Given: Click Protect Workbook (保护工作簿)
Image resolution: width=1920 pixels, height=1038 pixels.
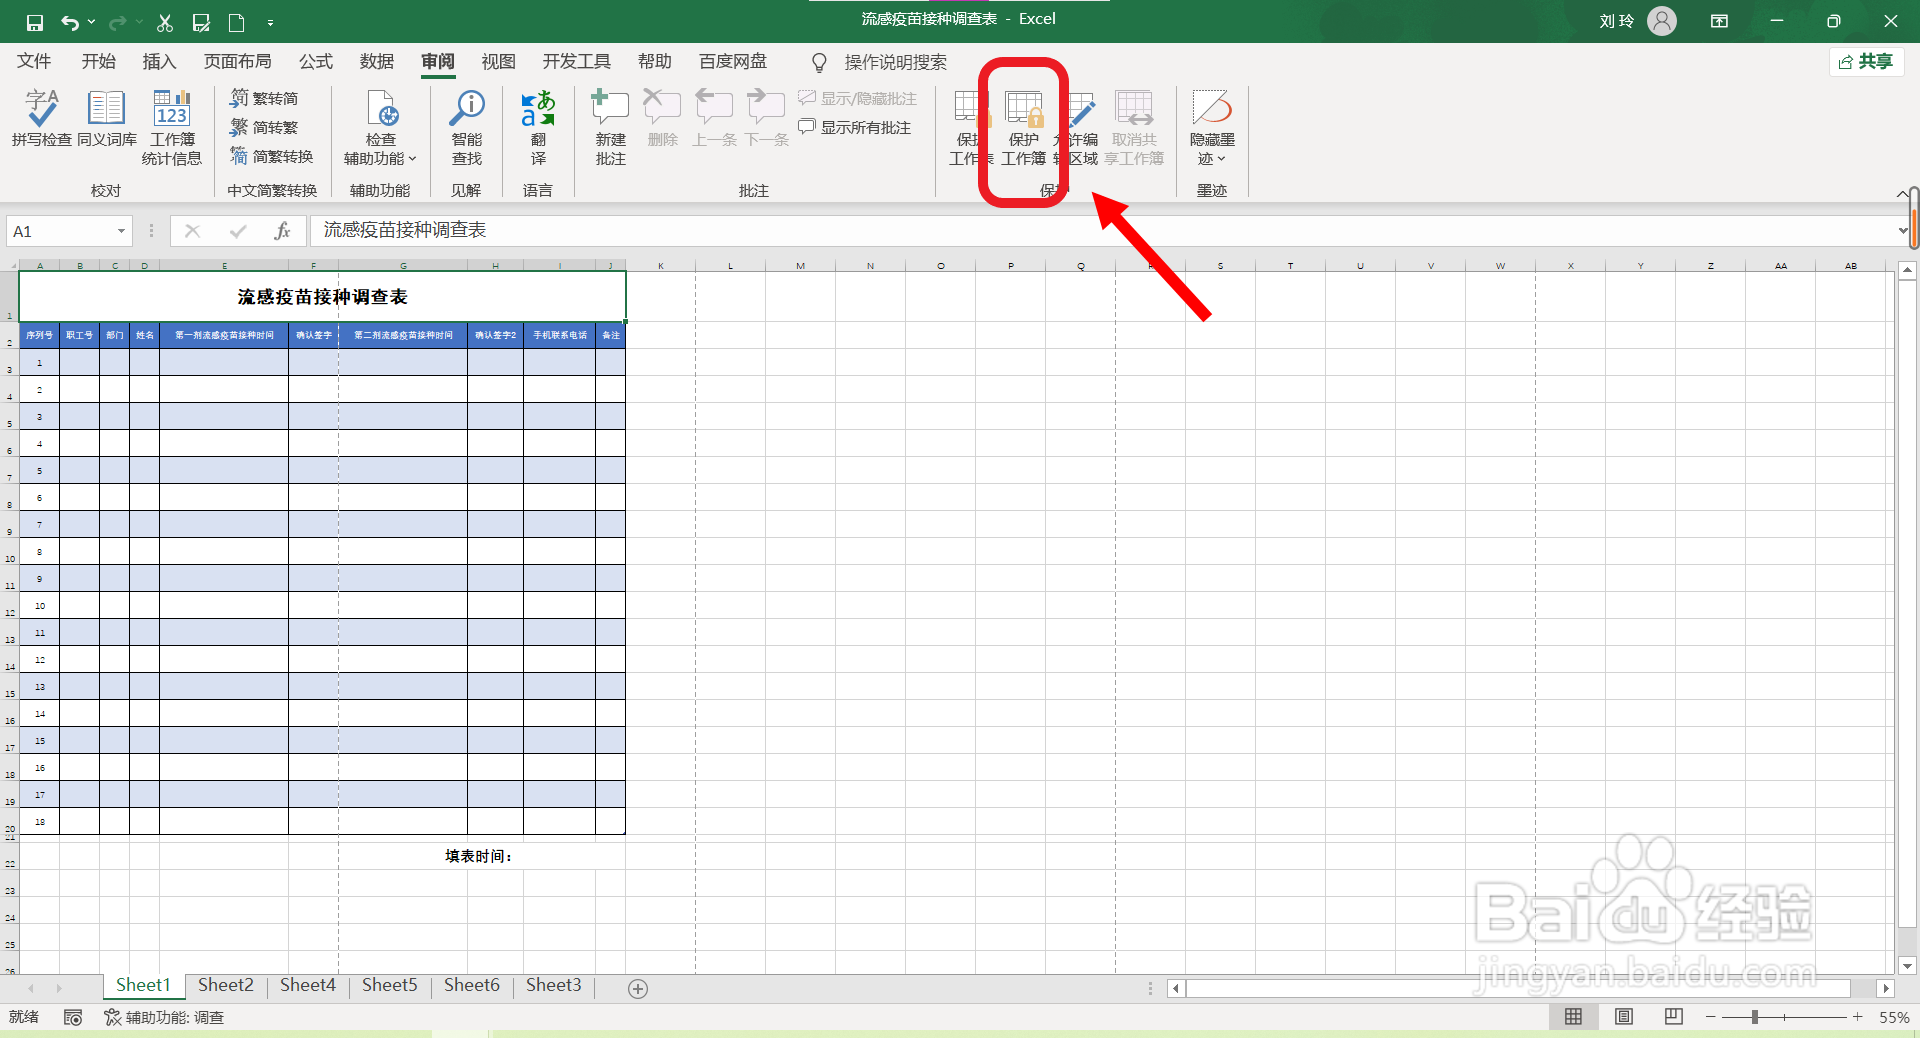Looking at the screenshot, I should [1024, 128].
